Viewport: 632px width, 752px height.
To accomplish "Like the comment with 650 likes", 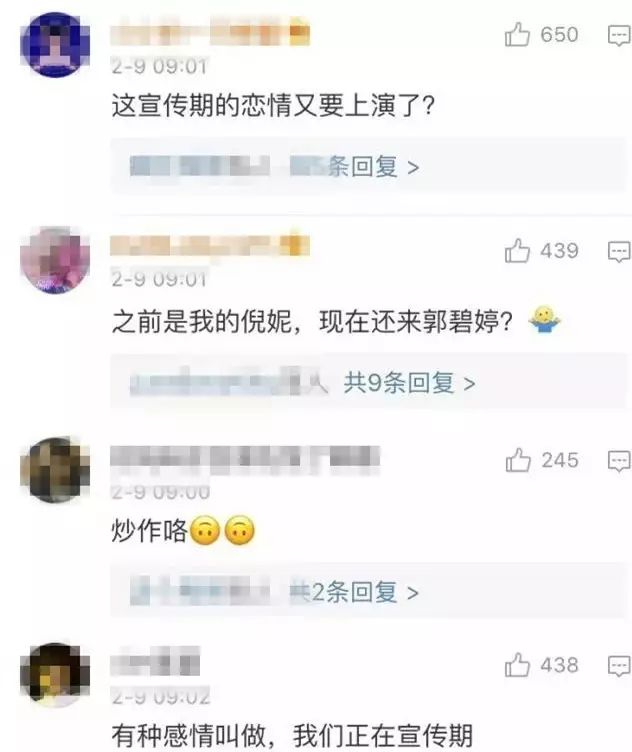I will (517, 35).
